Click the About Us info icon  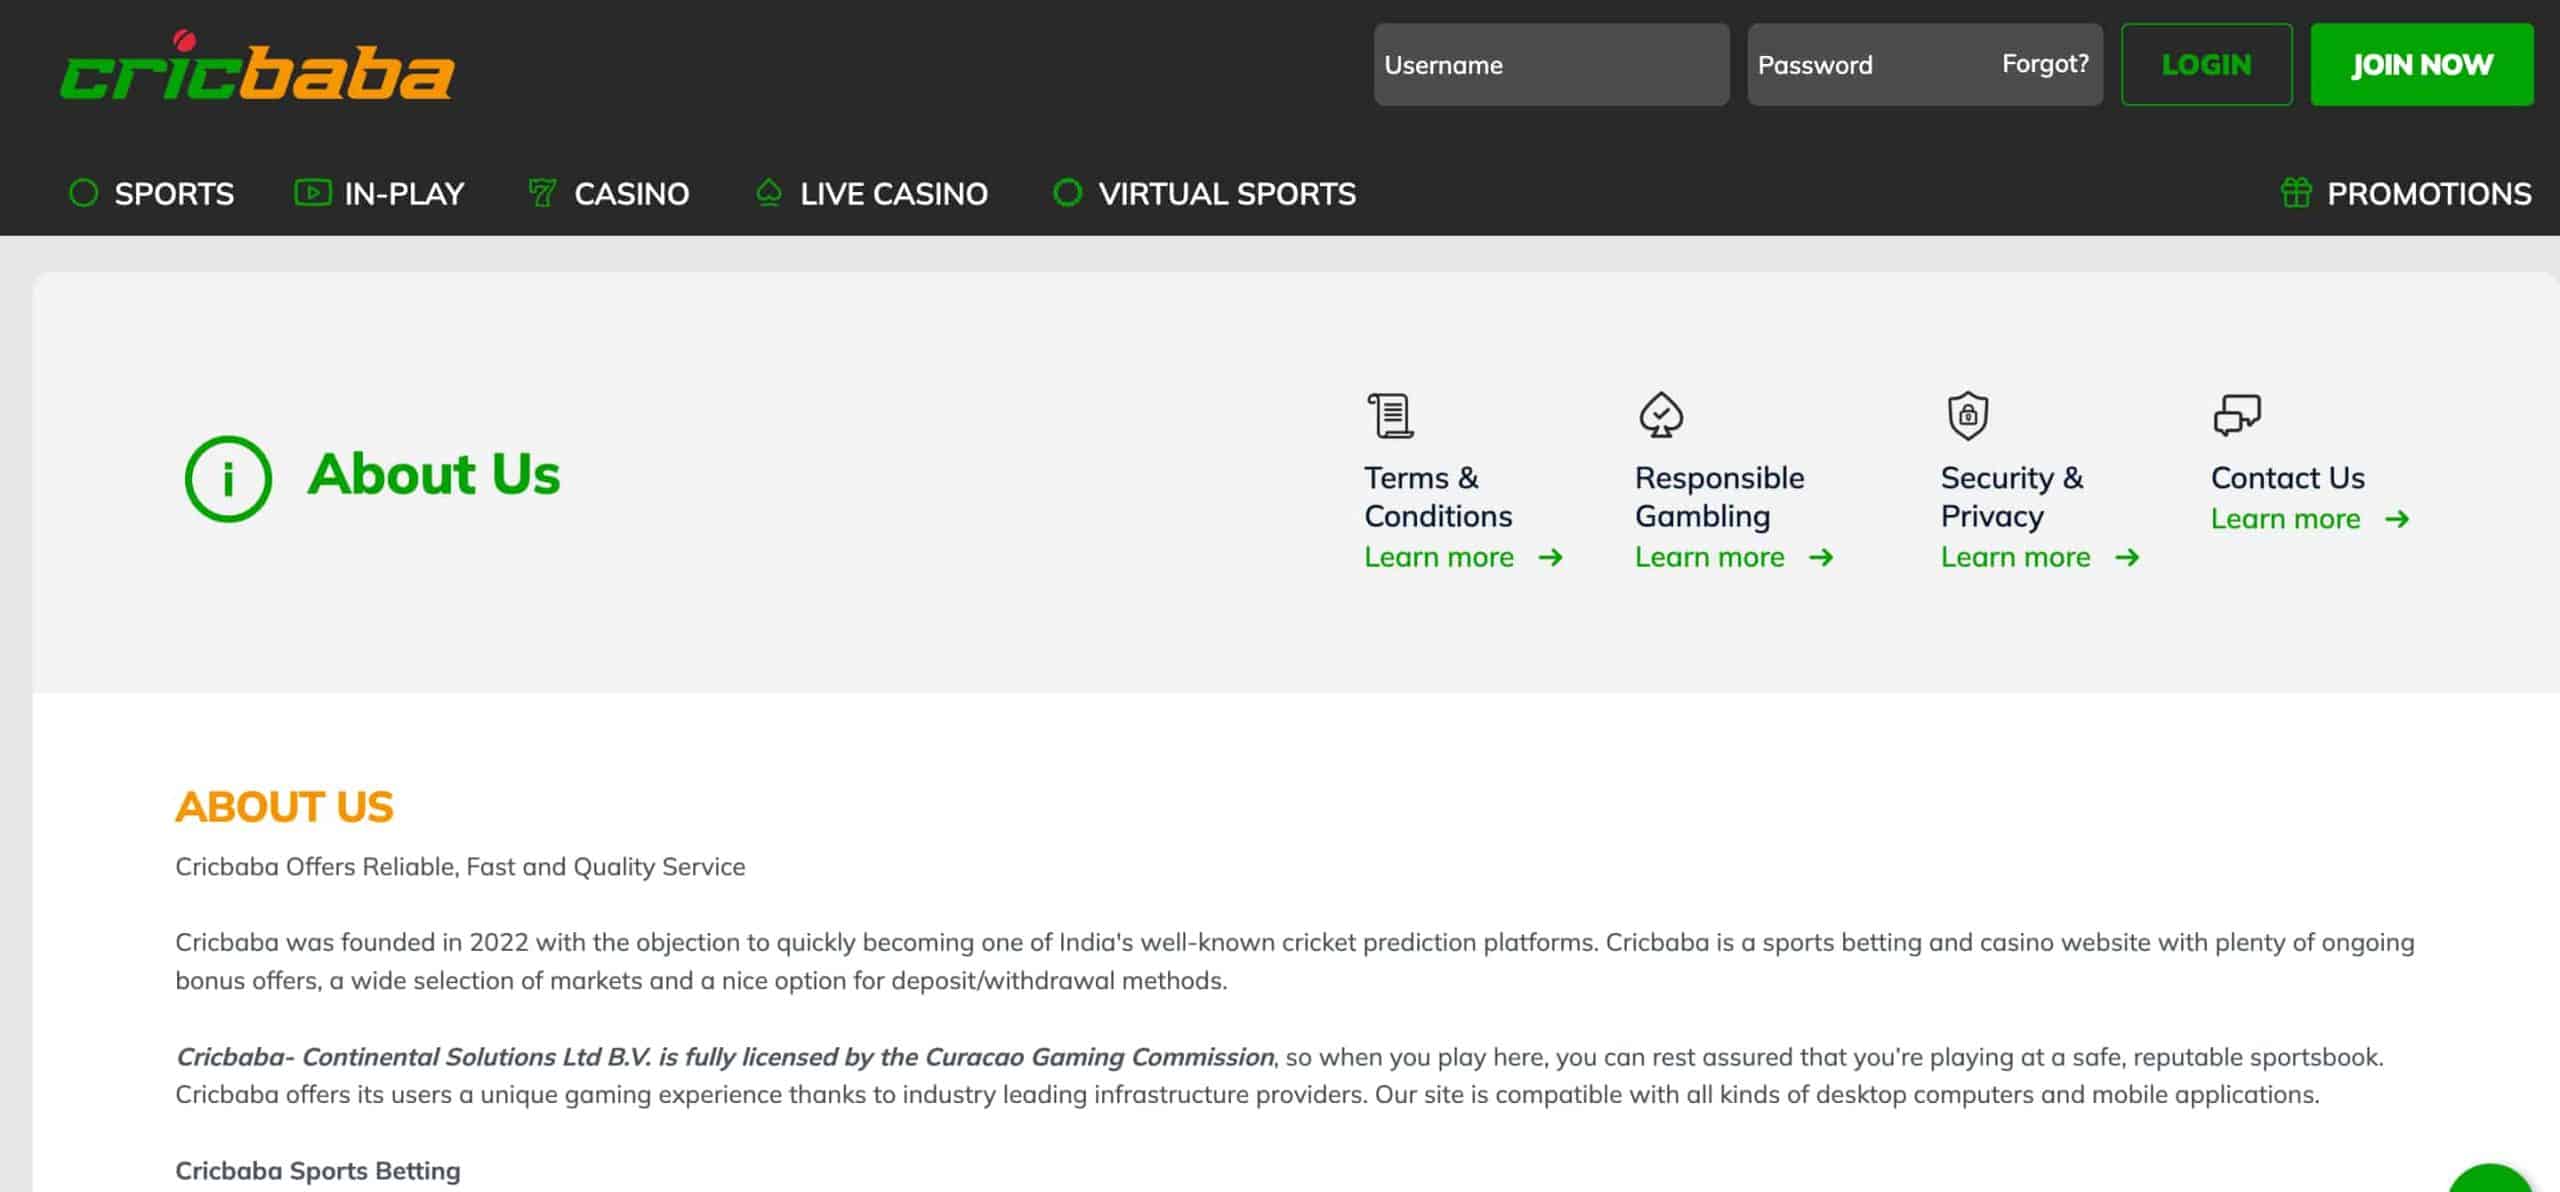[x=228, y=478]
